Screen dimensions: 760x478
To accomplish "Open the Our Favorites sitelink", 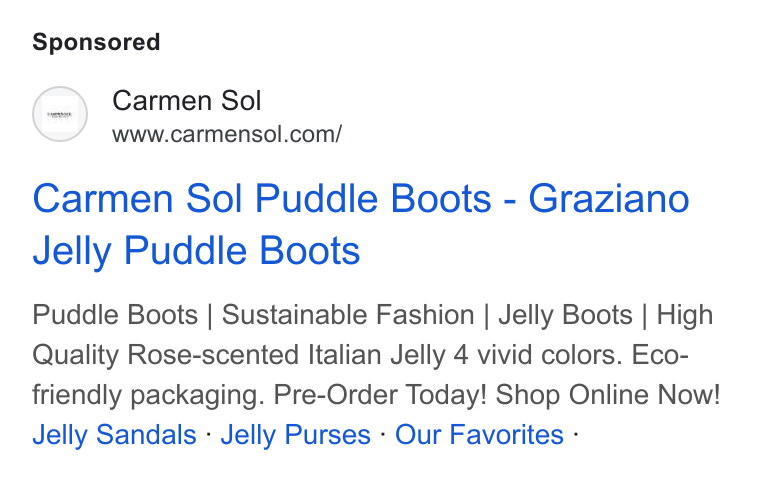I will (479, 434).
